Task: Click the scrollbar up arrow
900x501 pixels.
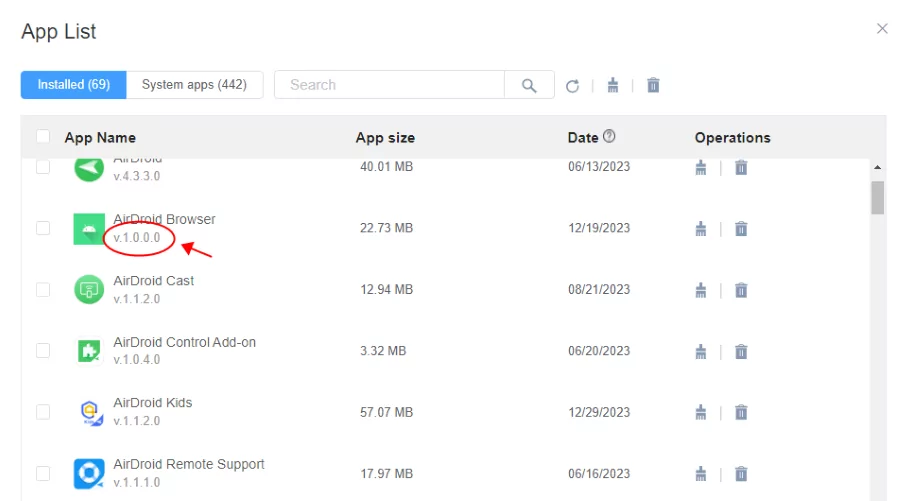Action: click(878, 167)
